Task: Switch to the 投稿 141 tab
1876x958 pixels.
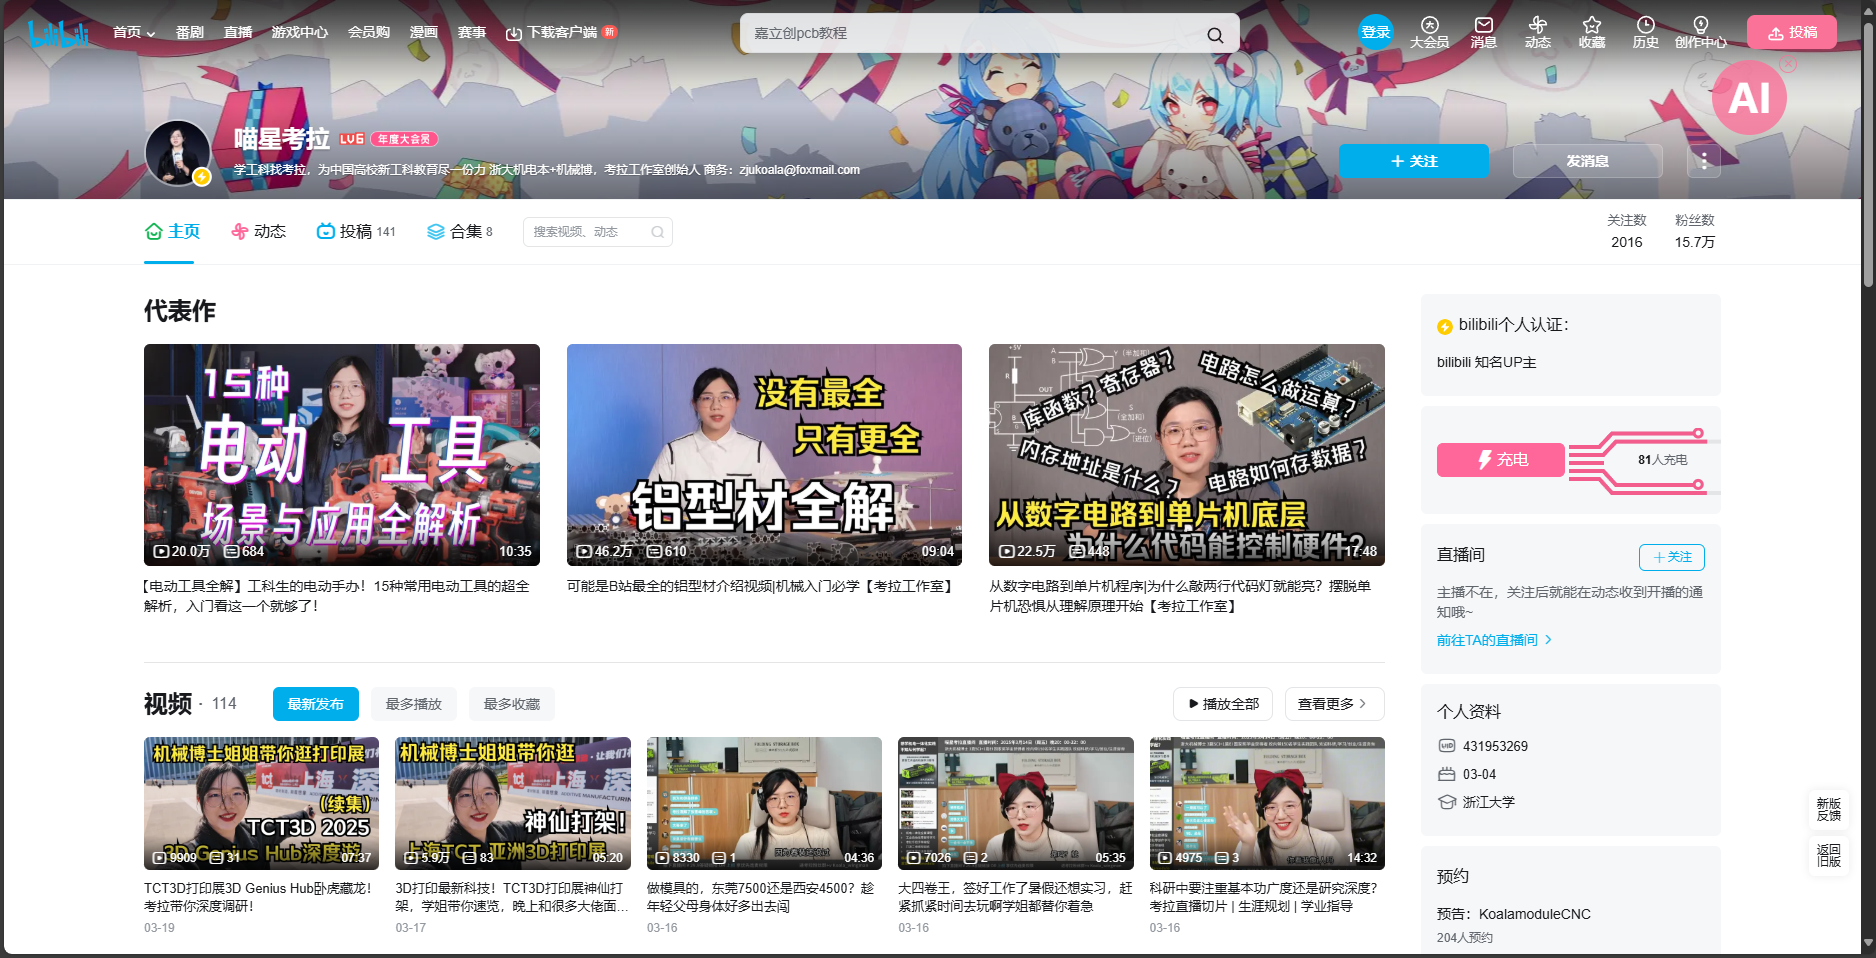Action: 357,231
